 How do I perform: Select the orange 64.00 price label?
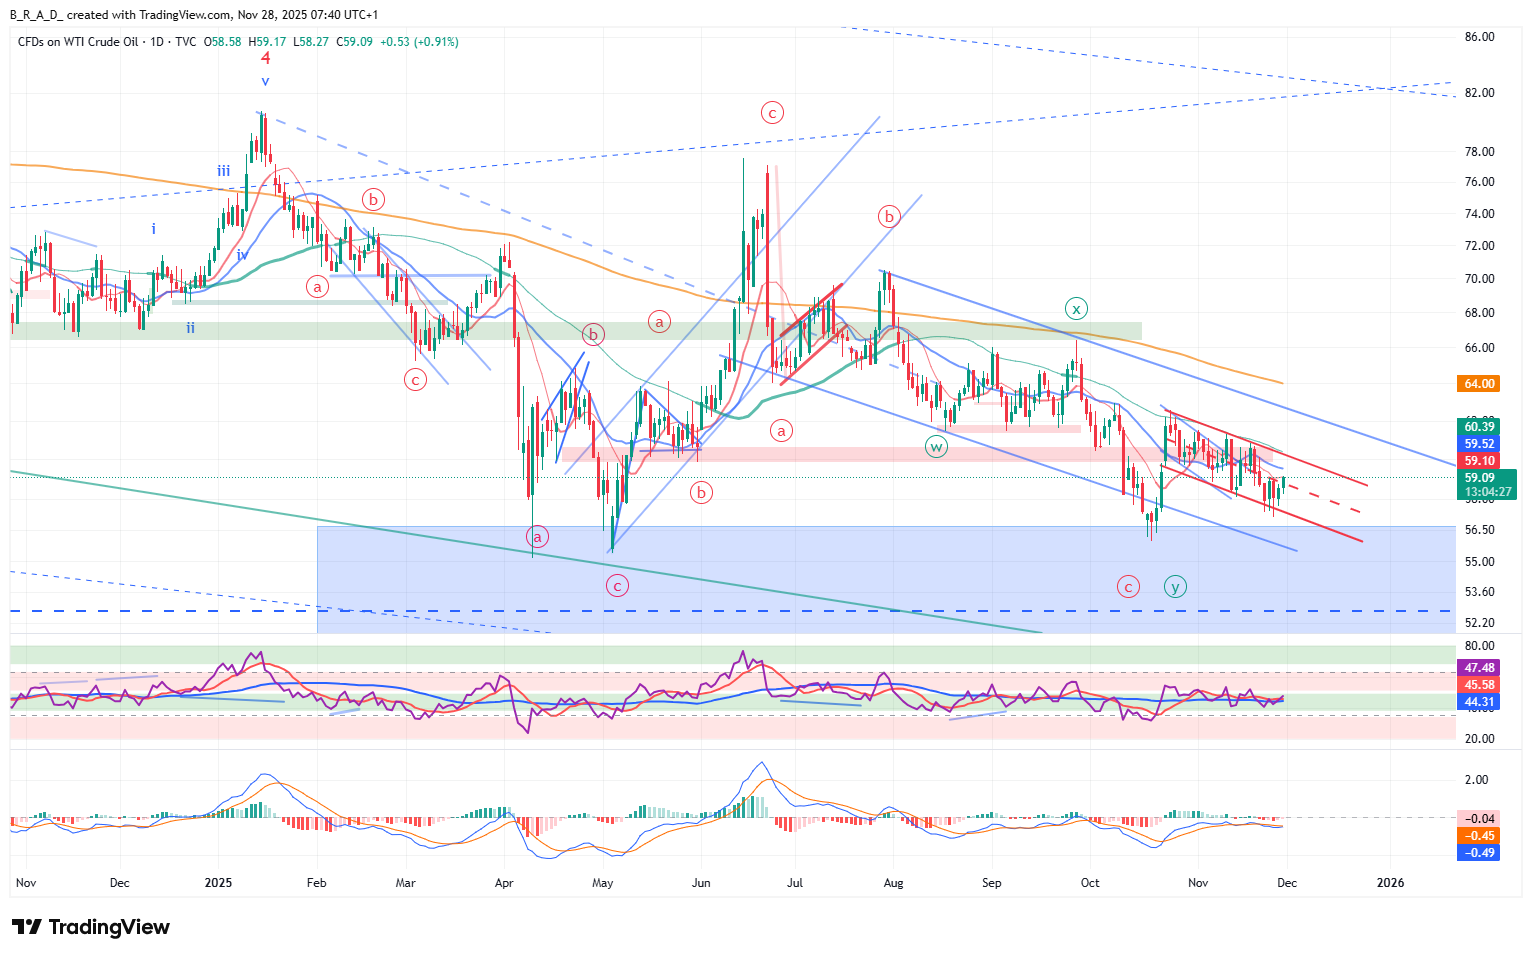(1479, 384)
